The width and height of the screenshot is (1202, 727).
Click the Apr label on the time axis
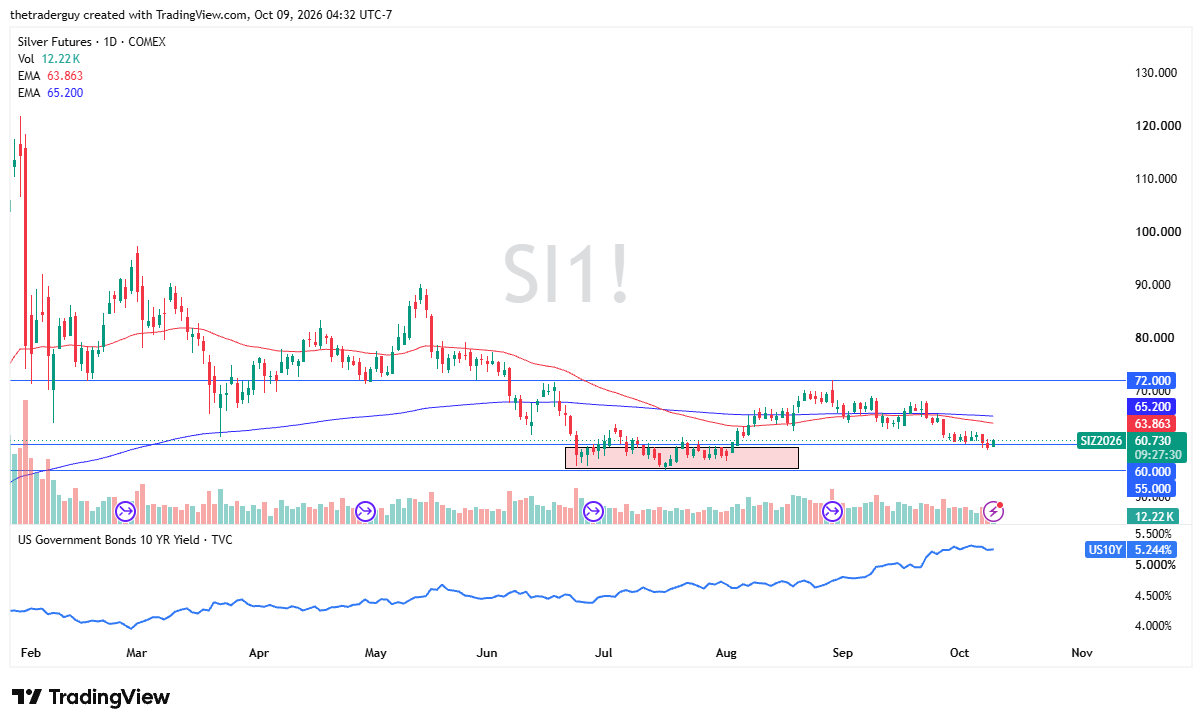coord(259,653)
